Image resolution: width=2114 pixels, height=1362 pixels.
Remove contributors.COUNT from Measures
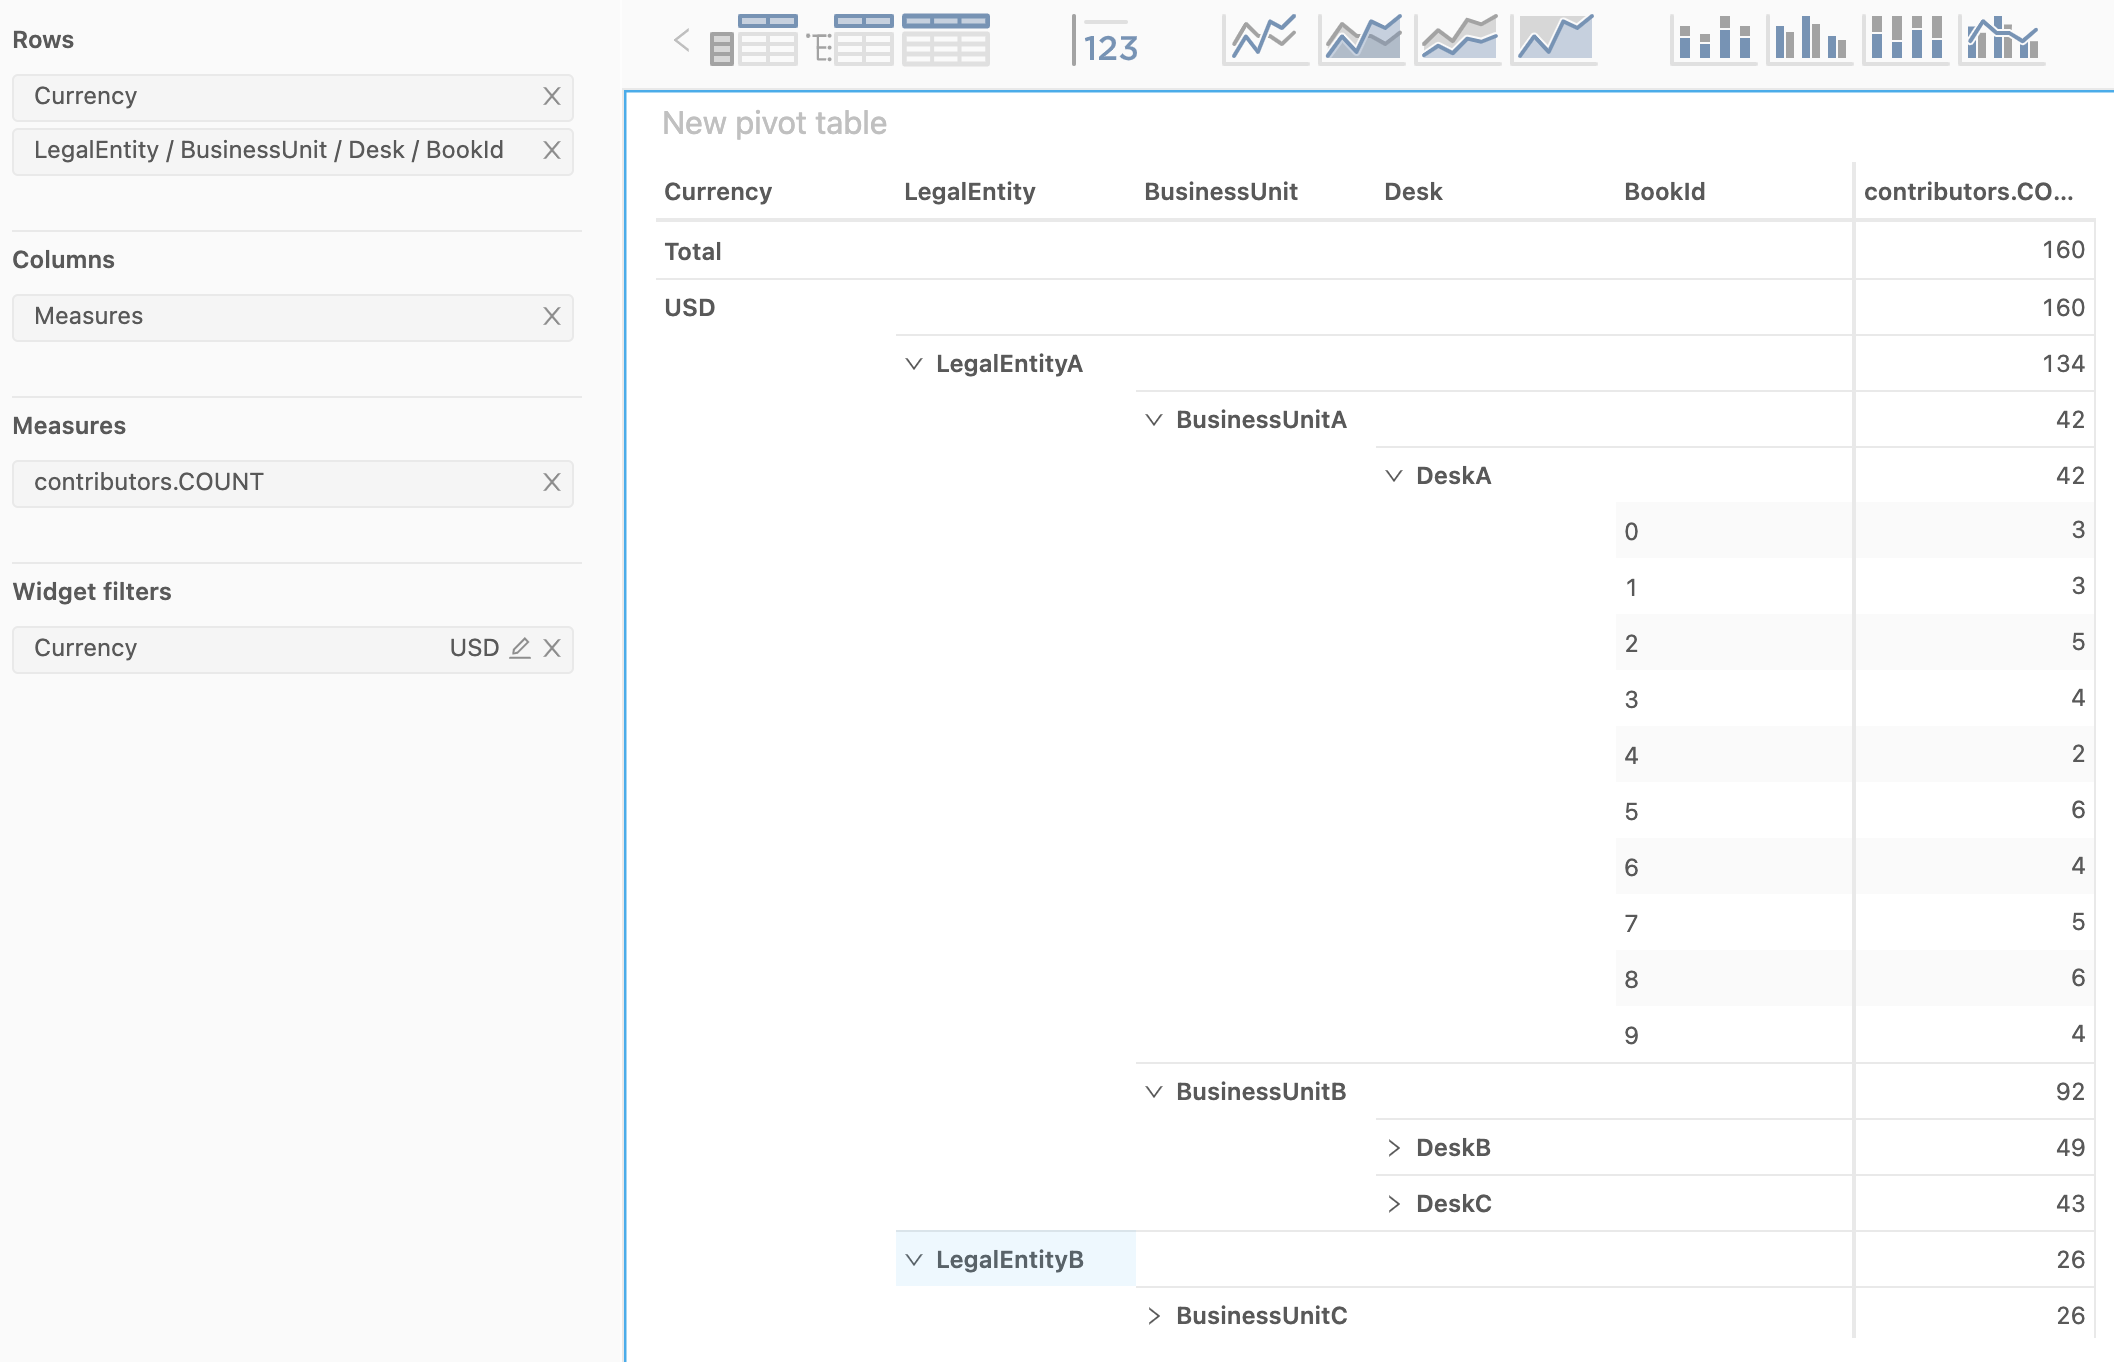tap(552, 481)
